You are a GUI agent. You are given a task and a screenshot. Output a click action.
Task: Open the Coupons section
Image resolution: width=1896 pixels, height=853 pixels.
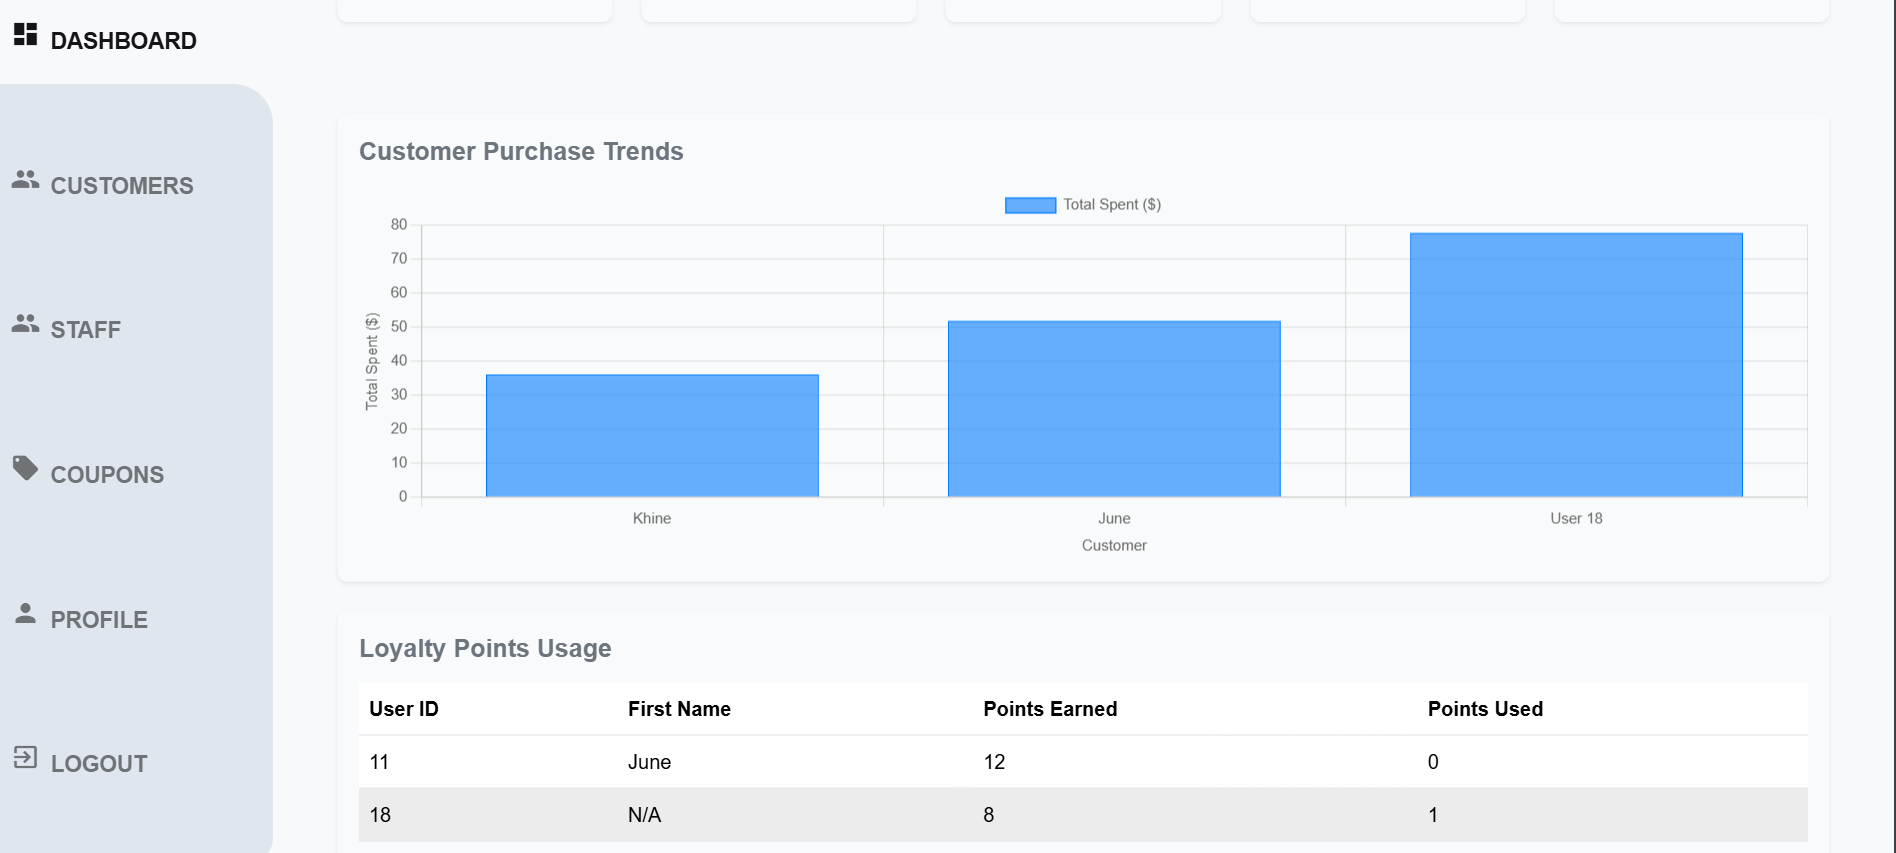[x=107, y=475]
